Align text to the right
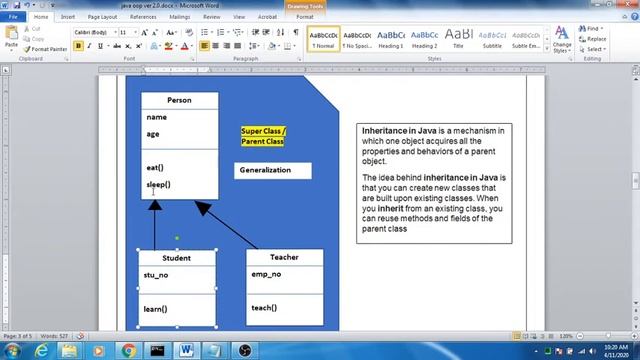The height and width of the screenshot is (360, 640). coord(227,46)
